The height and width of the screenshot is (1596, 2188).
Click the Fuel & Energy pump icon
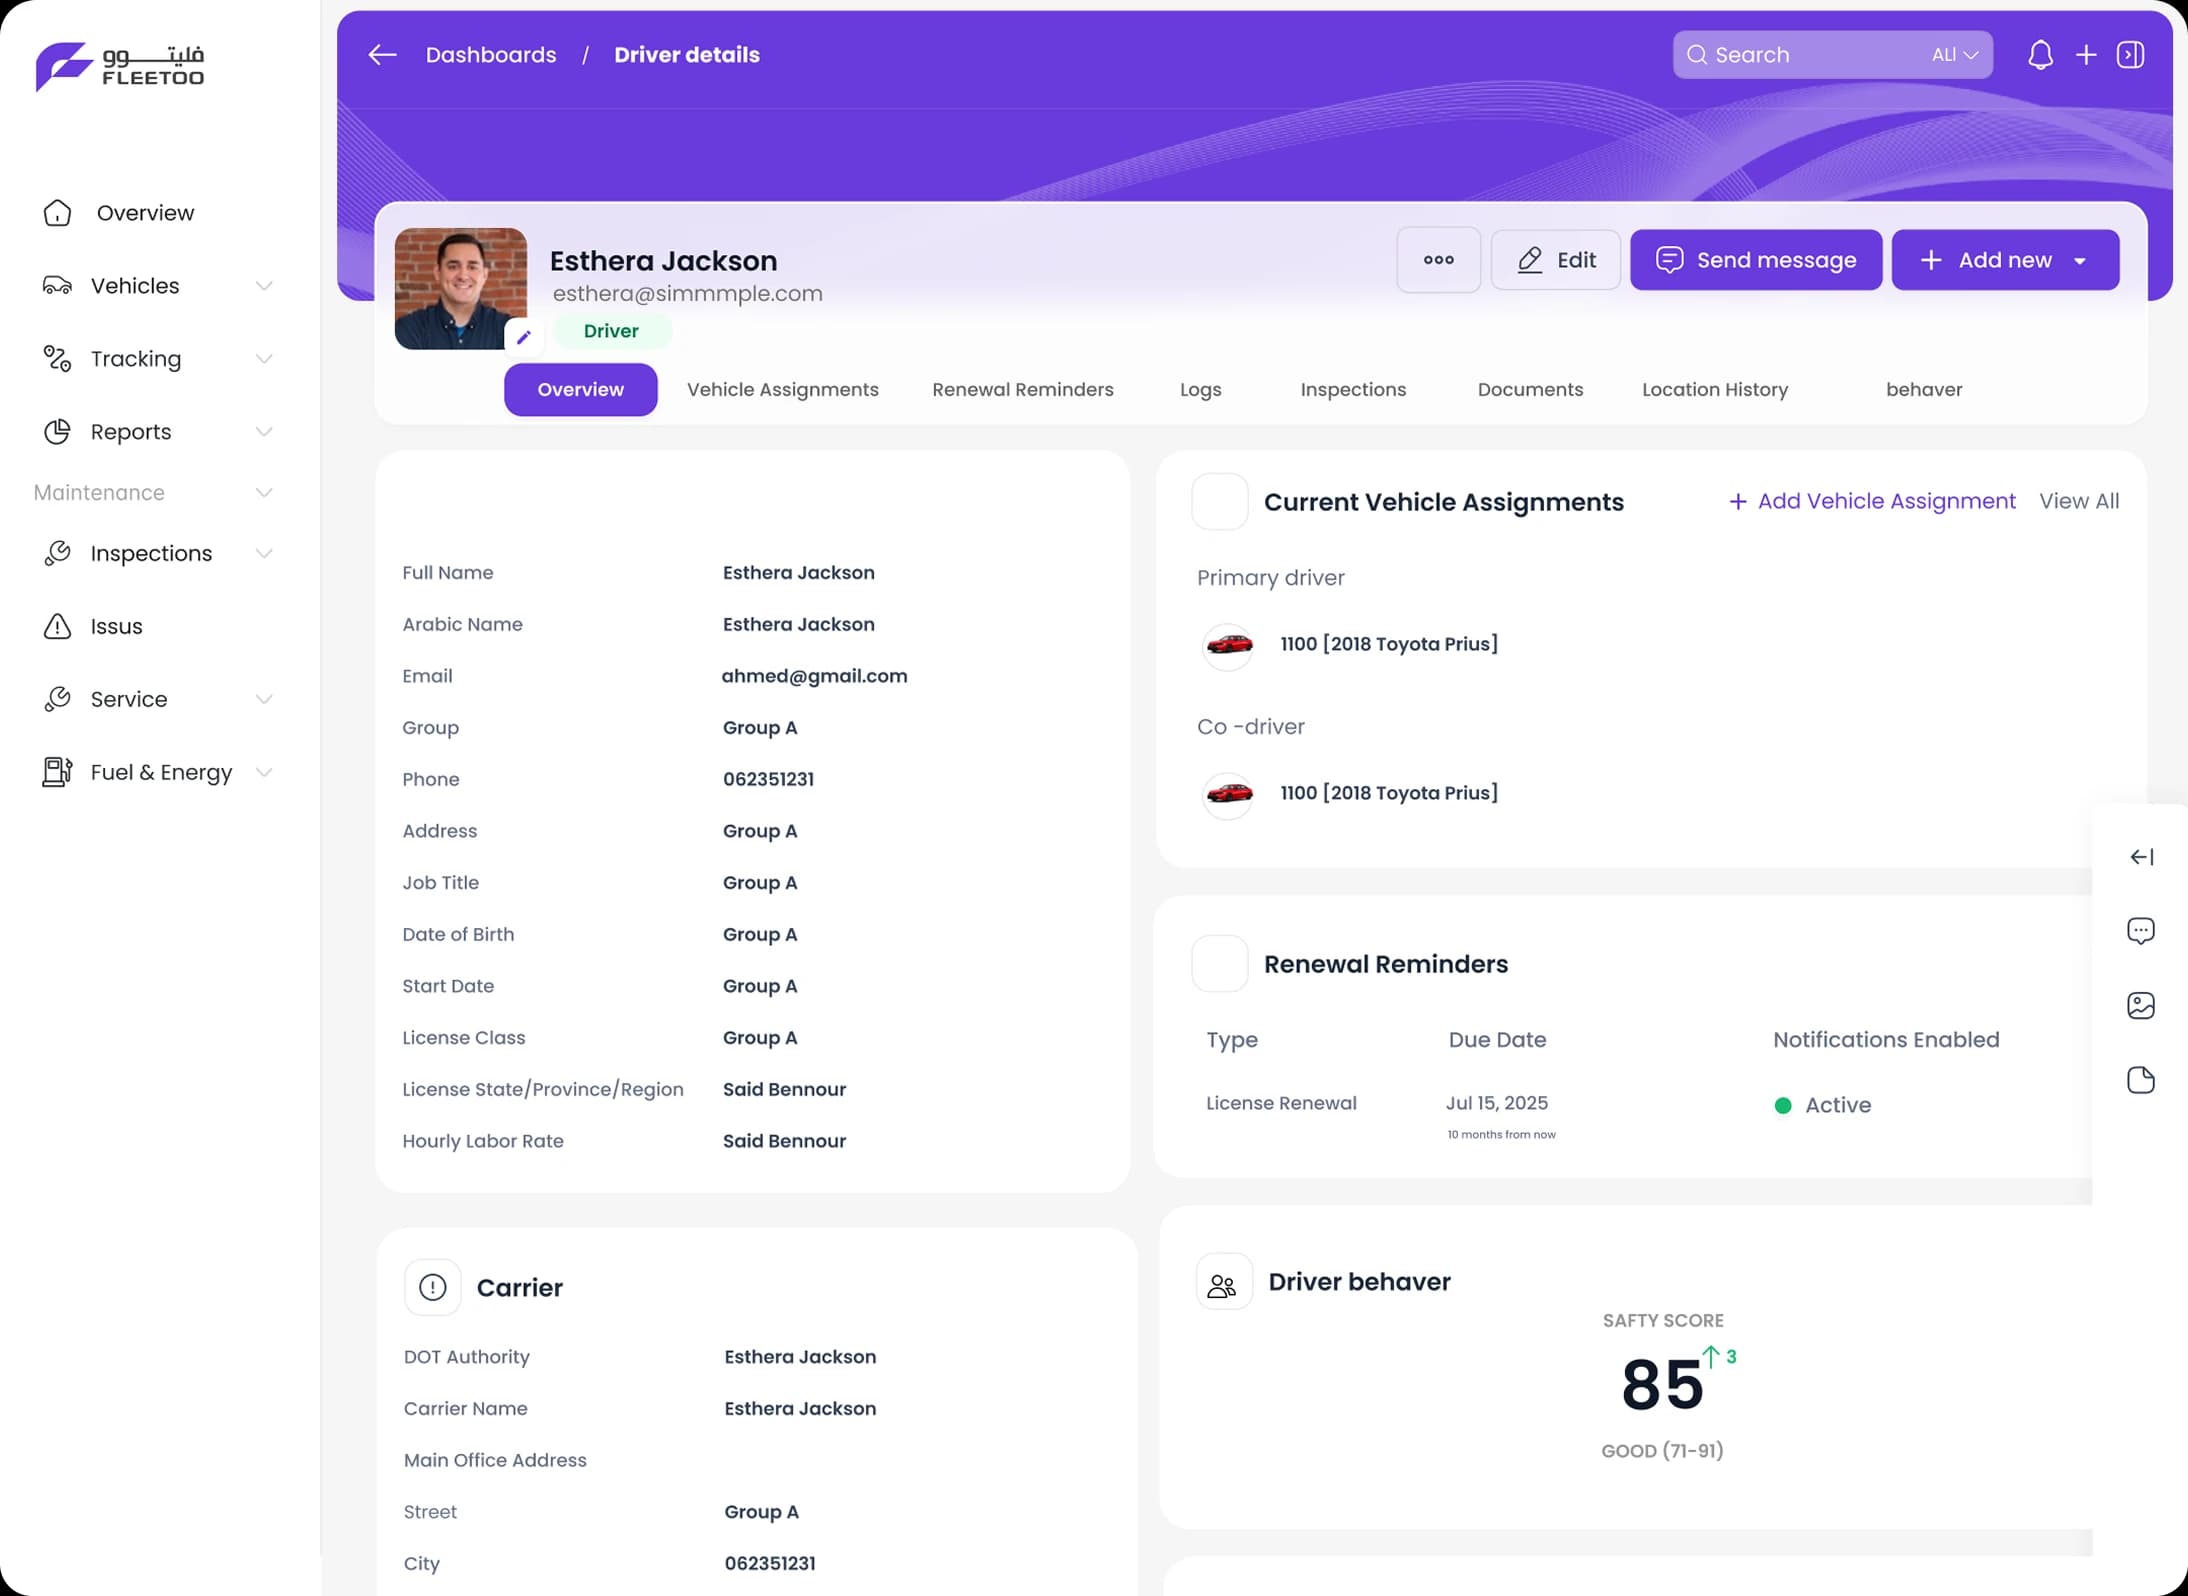tap(57, 771)
